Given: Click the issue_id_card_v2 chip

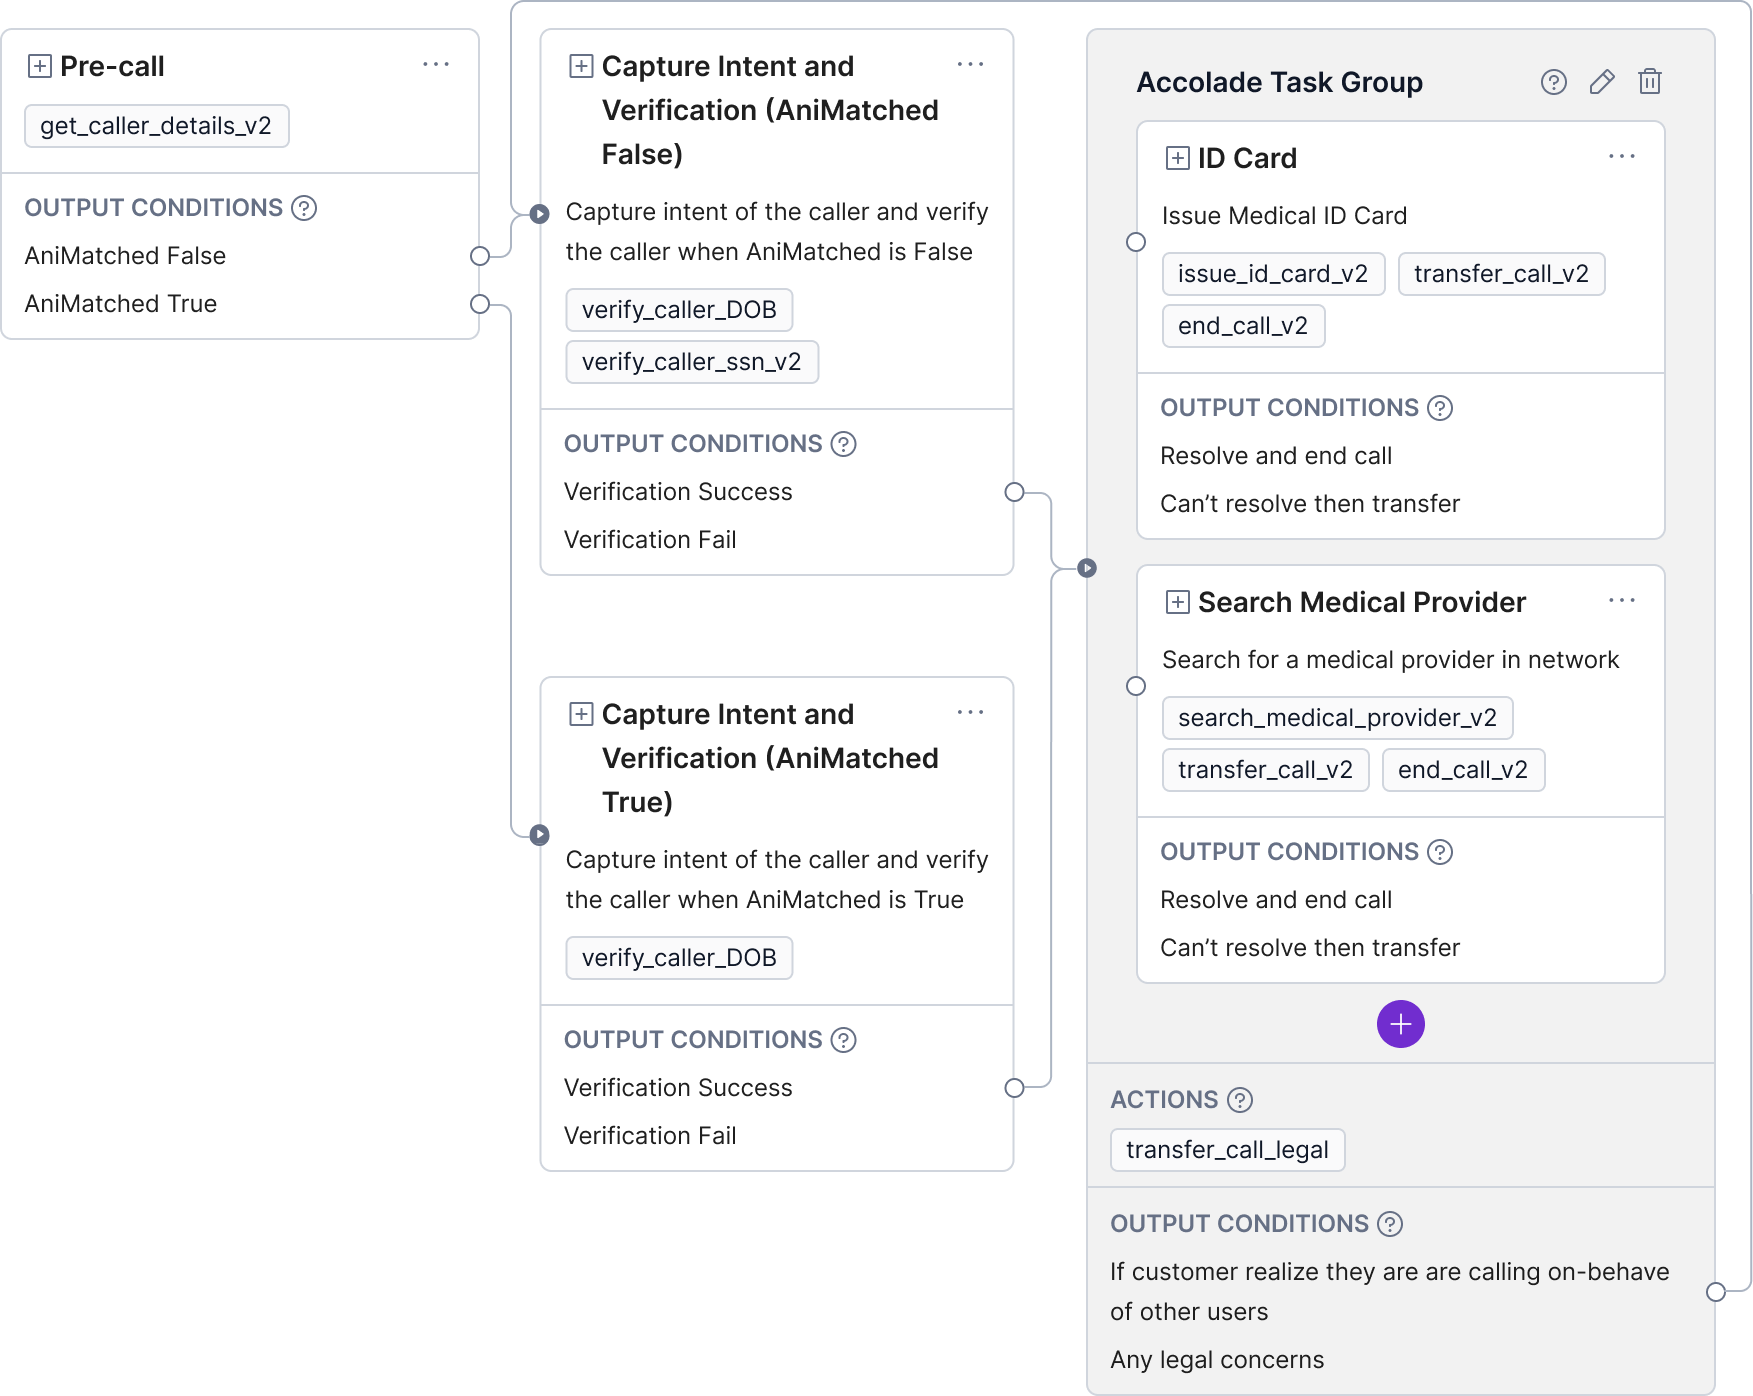Looking at the screenshot, I should (1274, 274).
